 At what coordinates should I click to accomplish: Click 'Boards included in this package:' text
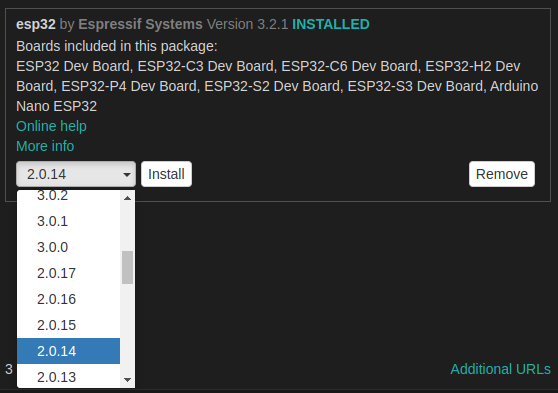click(x=117, y=47)
